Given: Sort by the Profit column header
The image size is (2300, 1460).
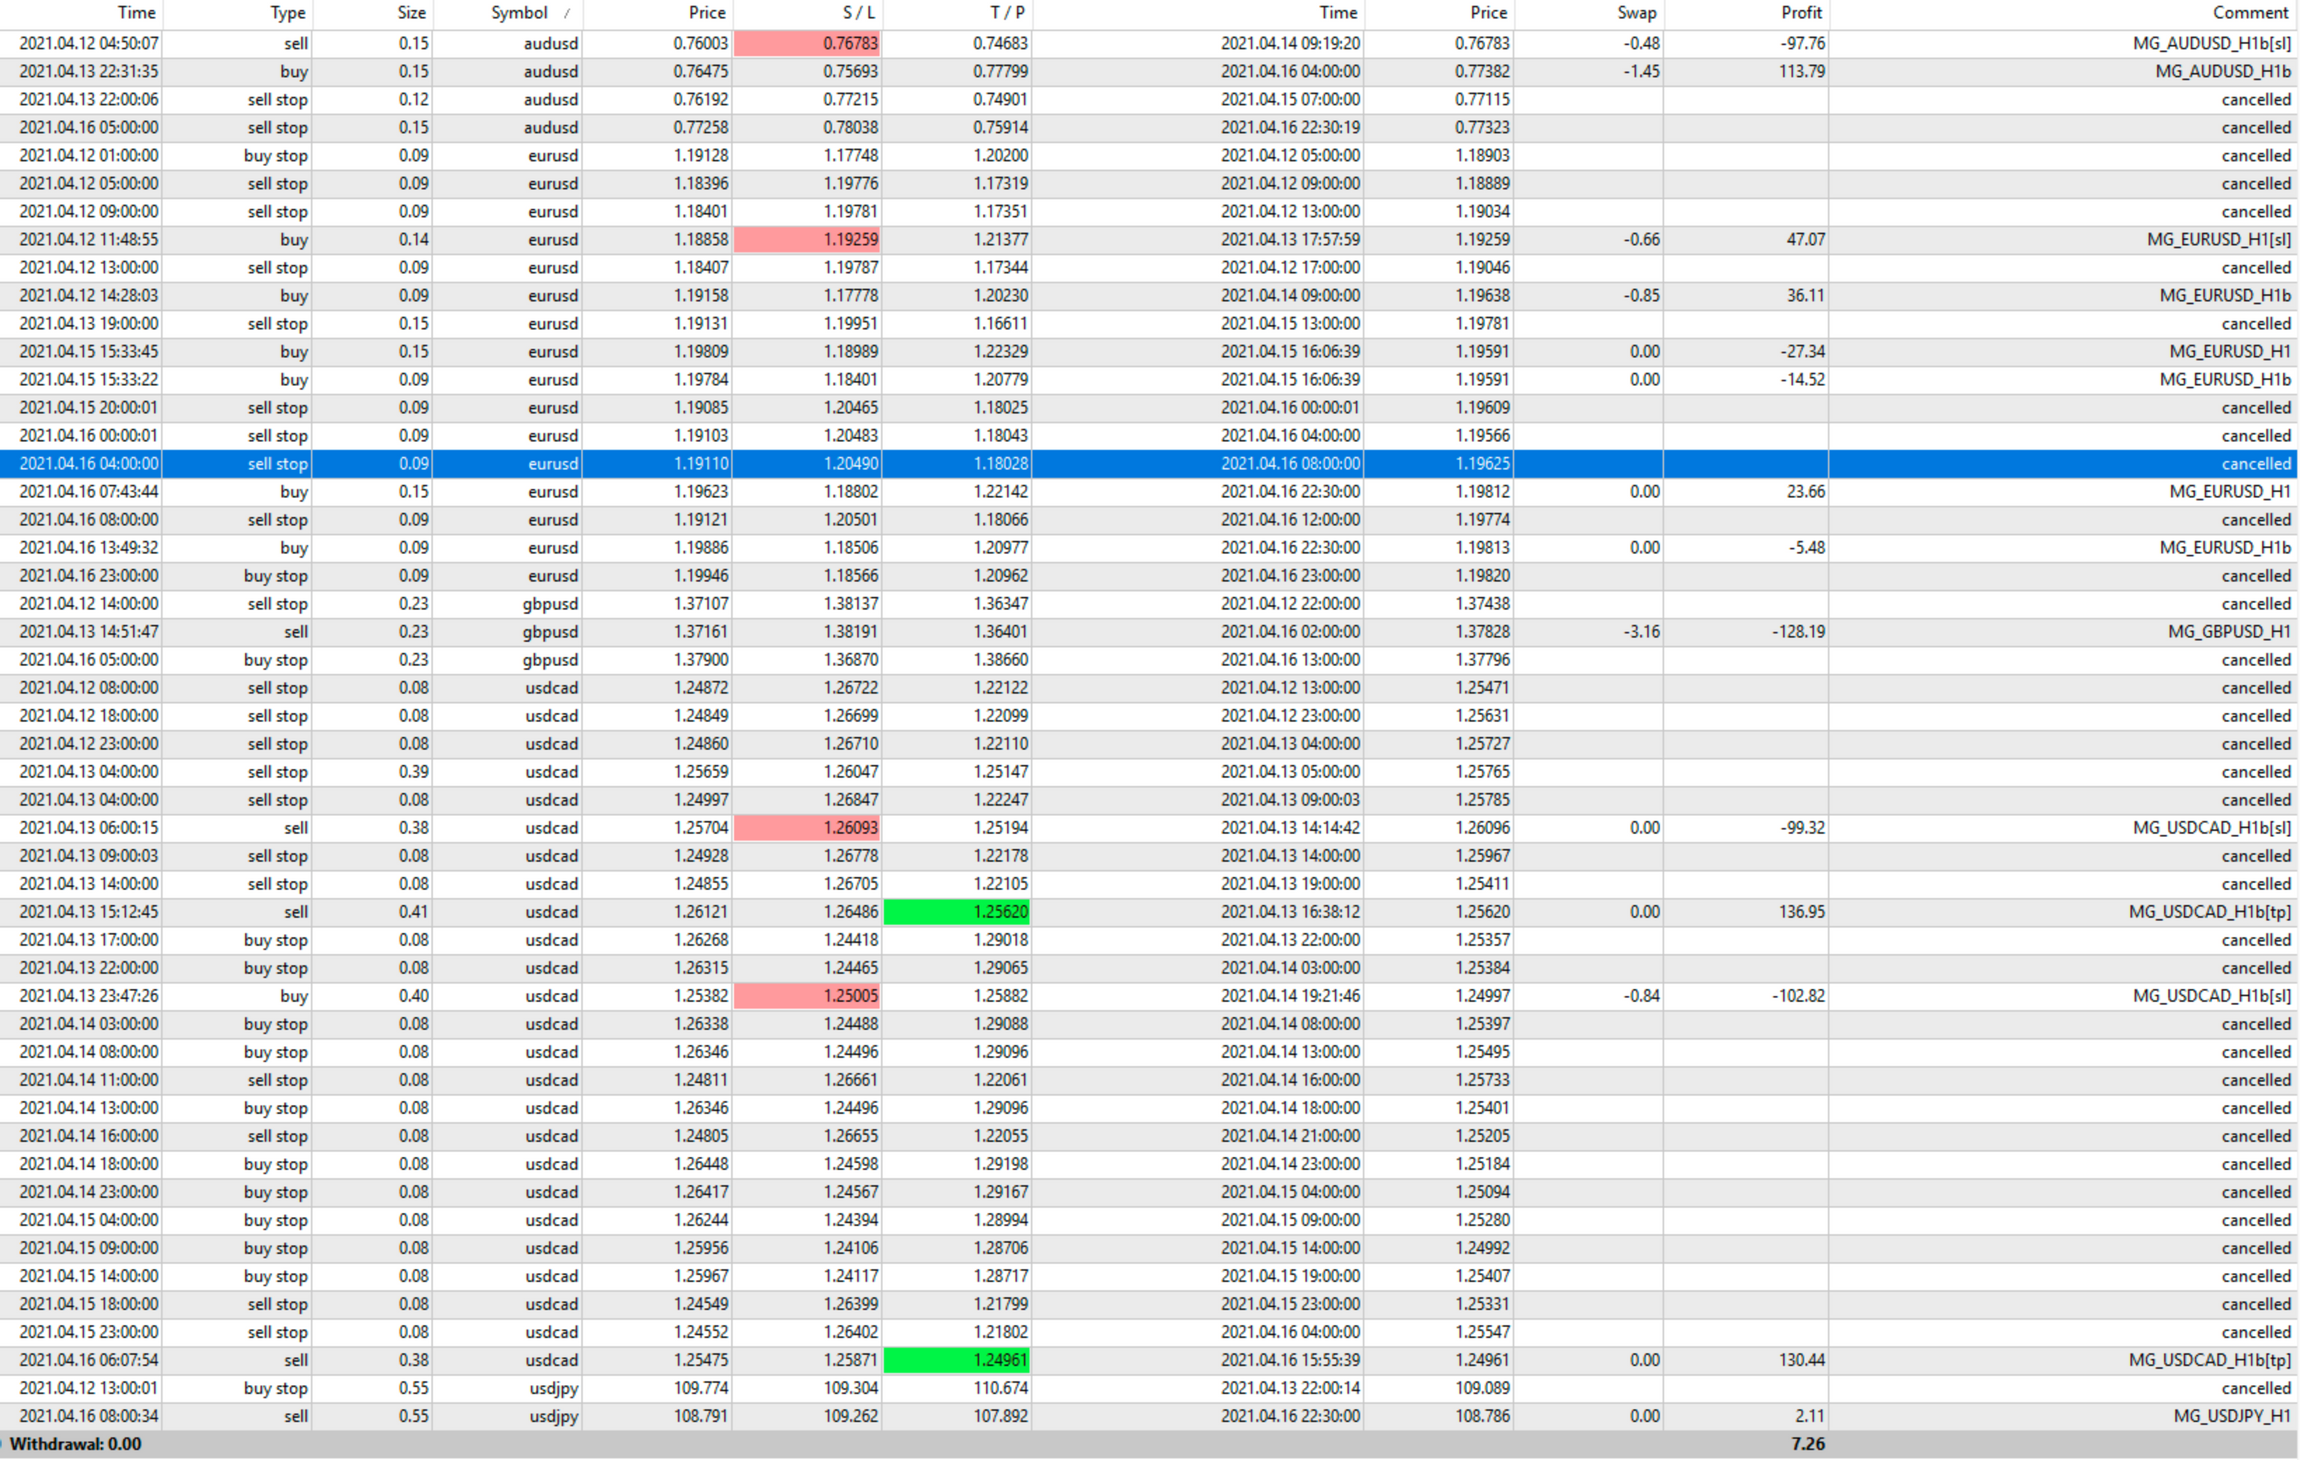Looking at the screenshot, I should pyautogui.click(x=1800, y=13).
